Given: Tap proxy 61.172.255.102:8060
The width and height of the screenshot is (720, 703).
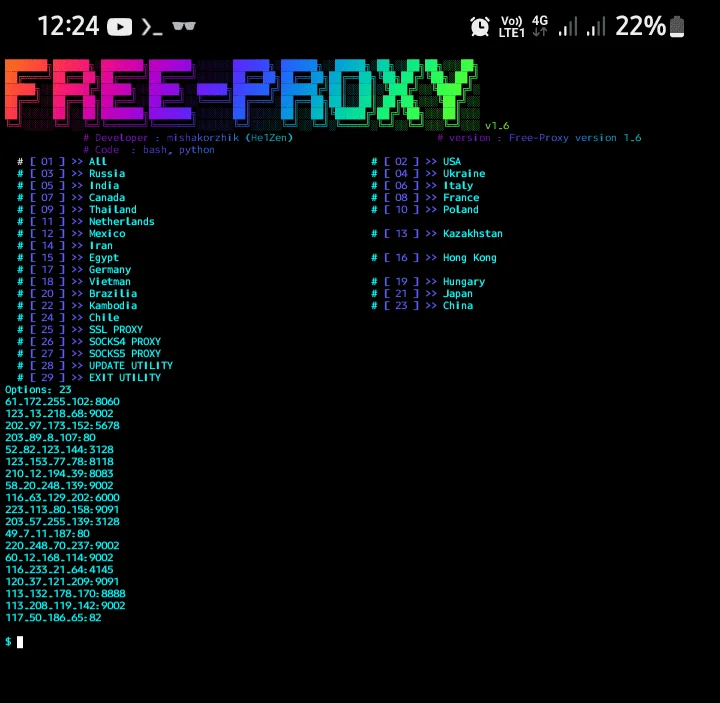Looking at the screenshot, I should [62, 401].
